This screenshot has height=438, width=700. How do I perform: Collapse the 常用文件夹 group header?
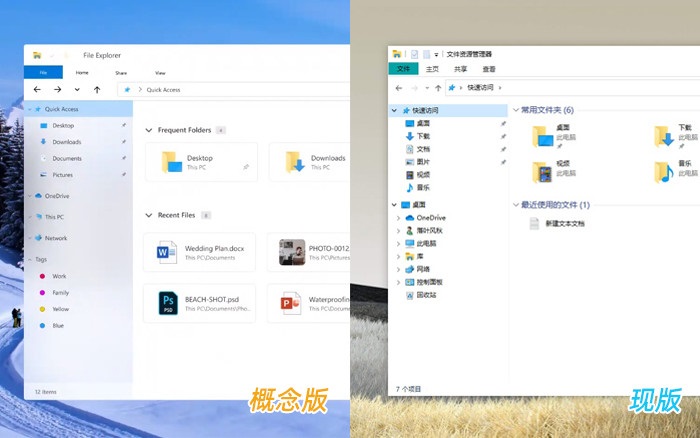click(x=516, y=109)
